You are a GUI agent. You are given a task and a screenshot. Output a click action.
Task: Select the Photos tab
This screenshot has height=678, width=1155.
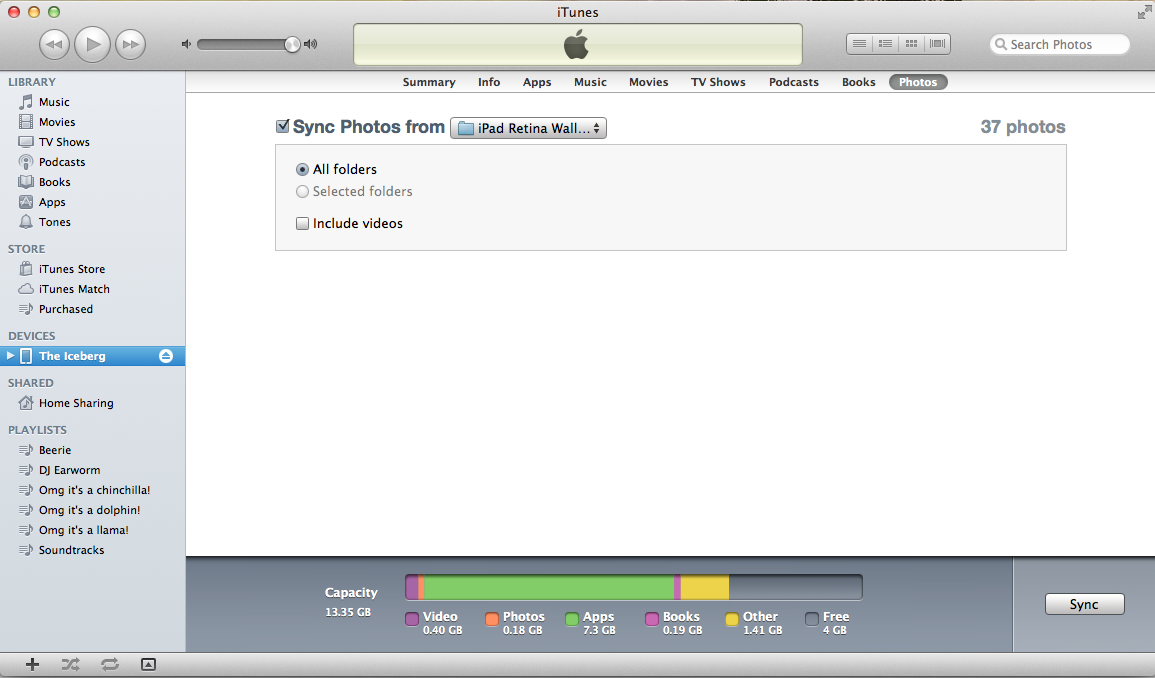(918, 82)
